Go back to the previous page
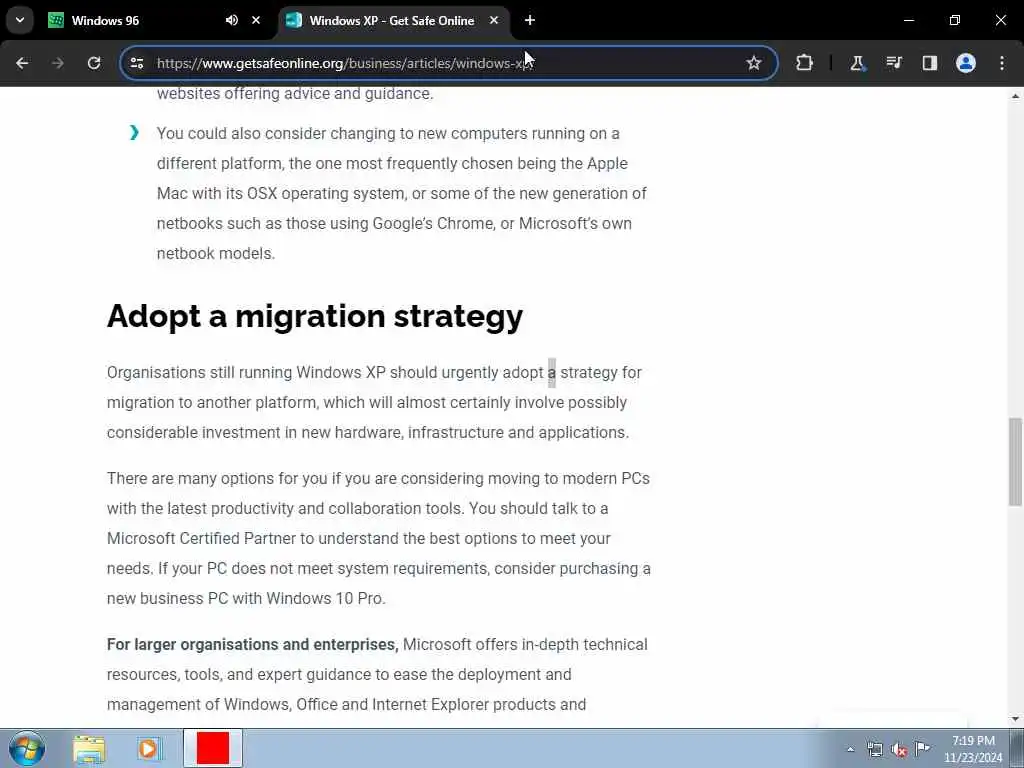 [22, 63]
